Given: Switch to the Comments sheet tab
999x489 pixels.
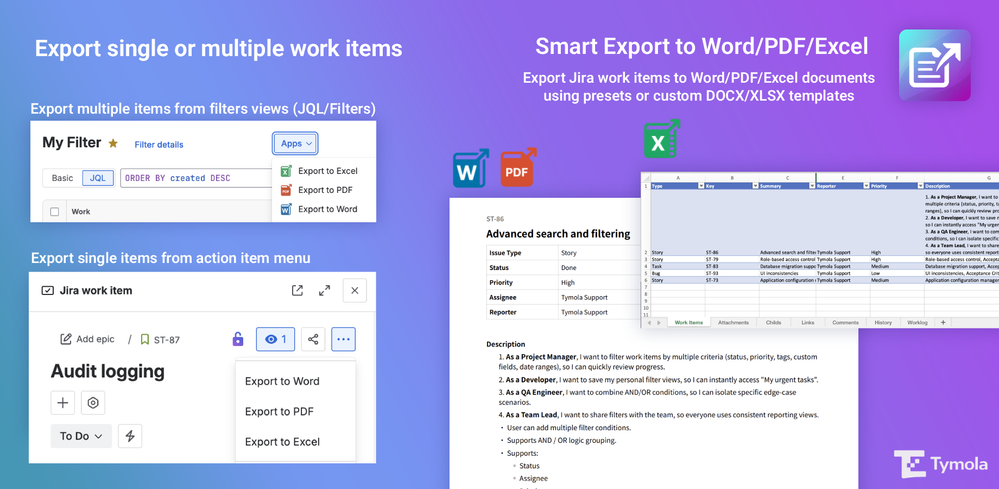Looking at the screenshot, I should [845, 322].
